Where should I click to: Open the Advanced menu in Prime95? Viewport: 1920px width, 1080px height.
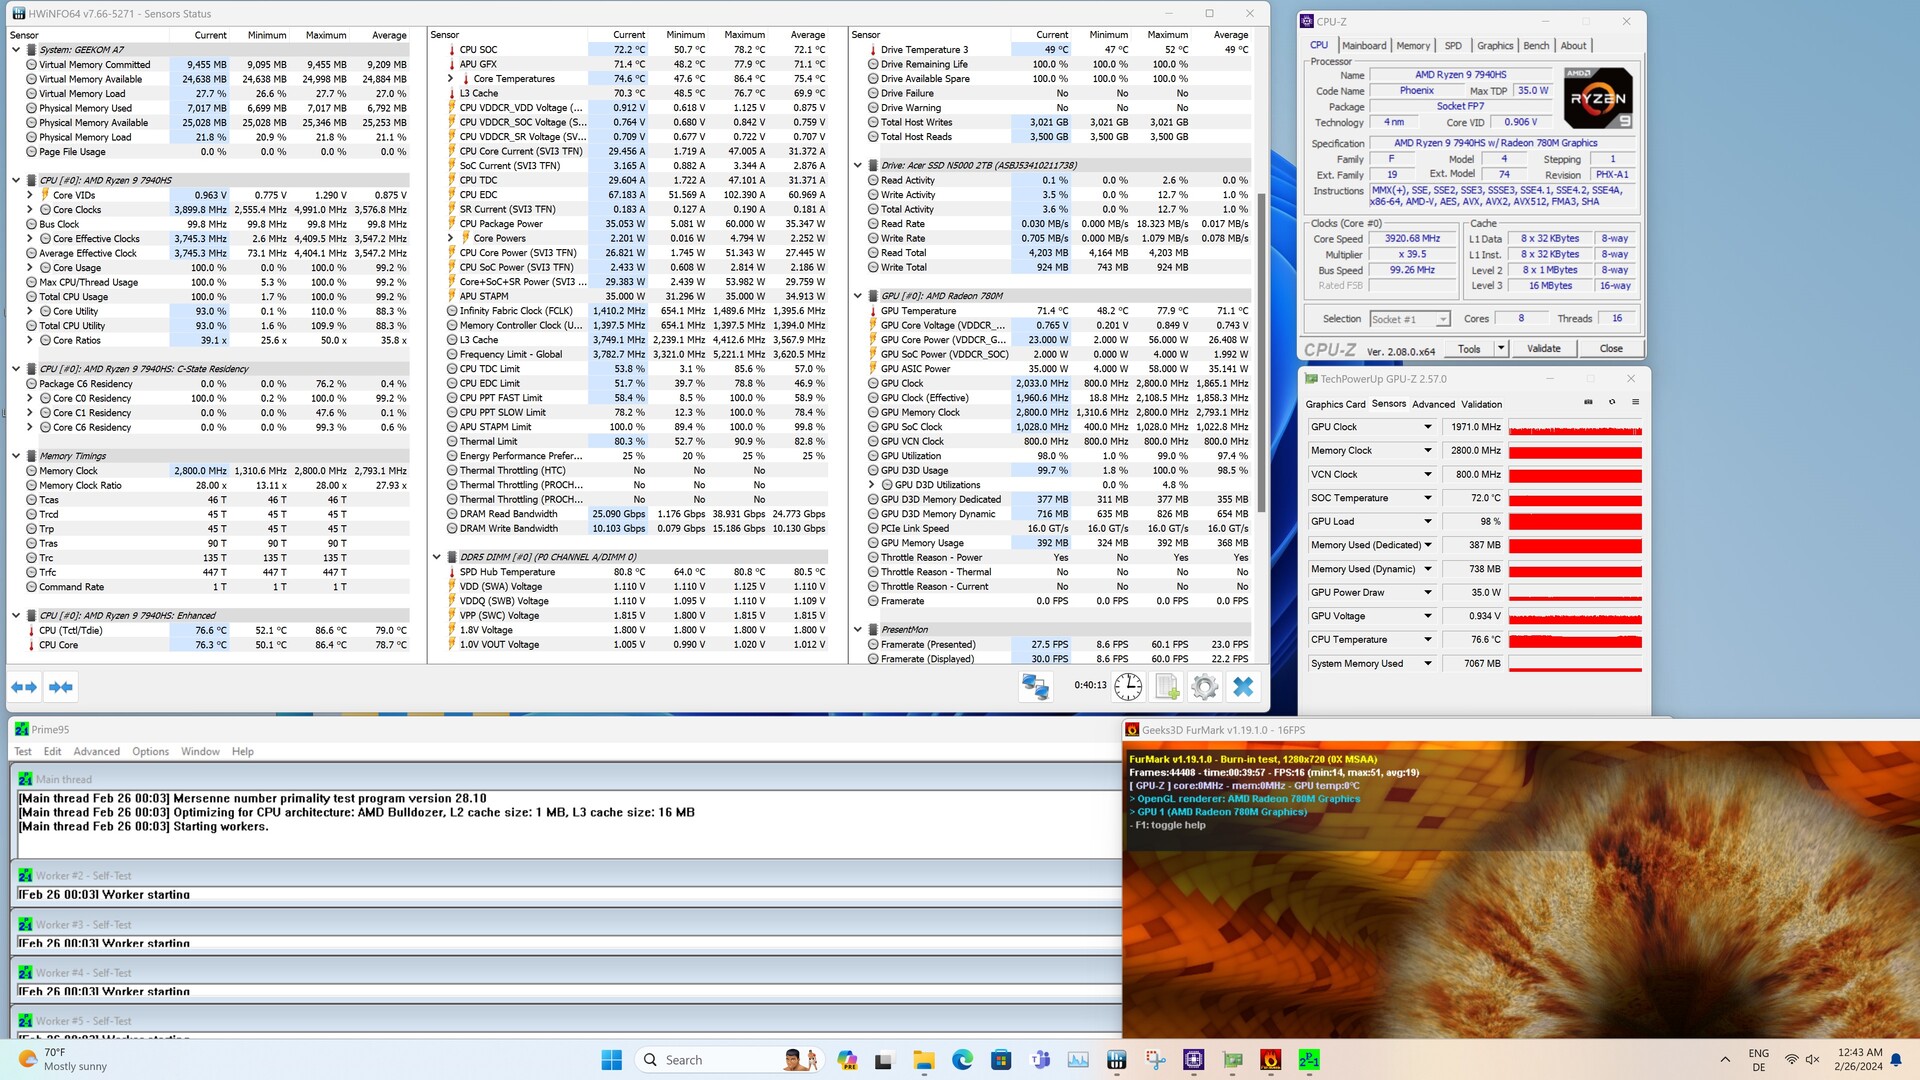pos(96,752)
